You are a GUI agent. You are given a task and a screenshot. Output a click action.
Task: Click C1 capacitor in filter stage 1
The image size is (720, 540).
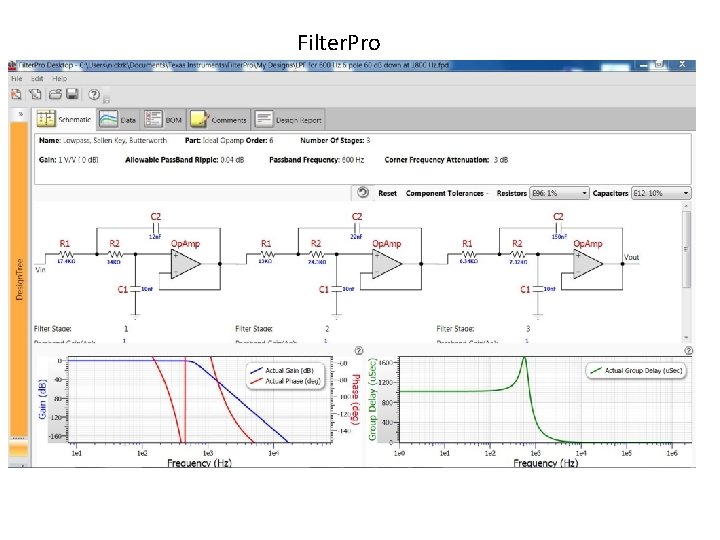click(x=135, y=289)
